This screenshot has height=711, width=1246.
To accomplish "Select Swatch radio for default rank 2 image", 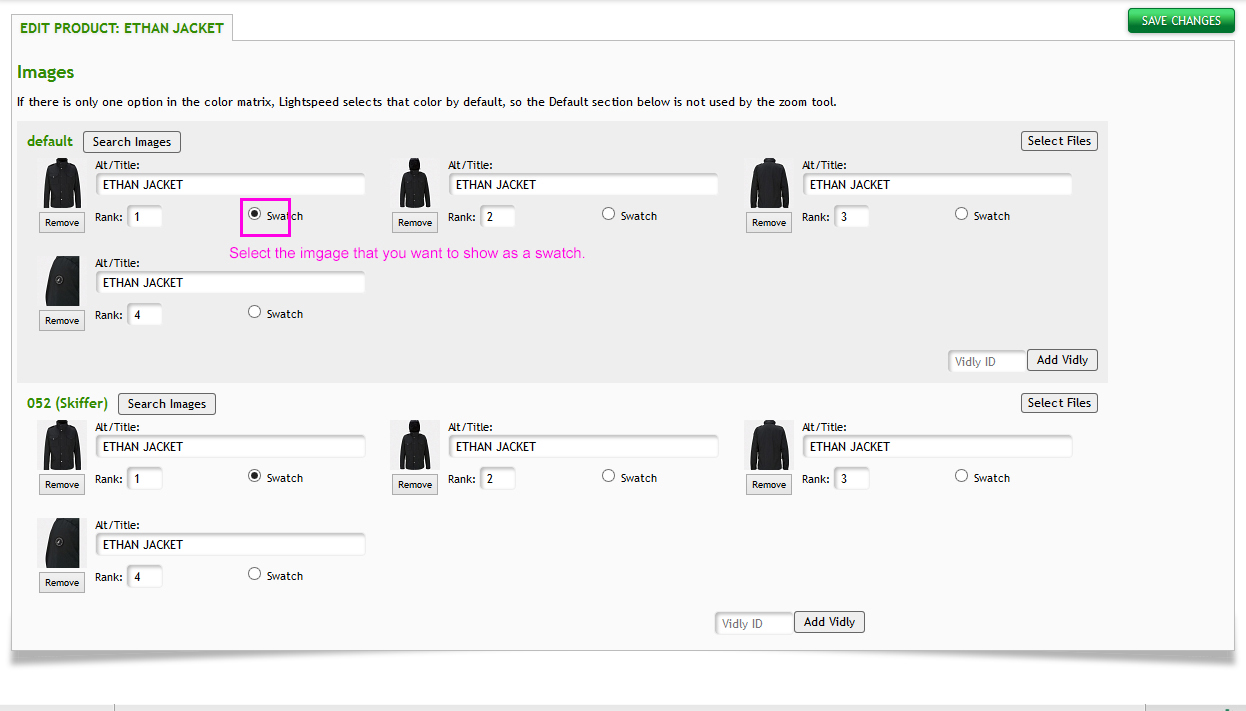I will pos(608,214).
